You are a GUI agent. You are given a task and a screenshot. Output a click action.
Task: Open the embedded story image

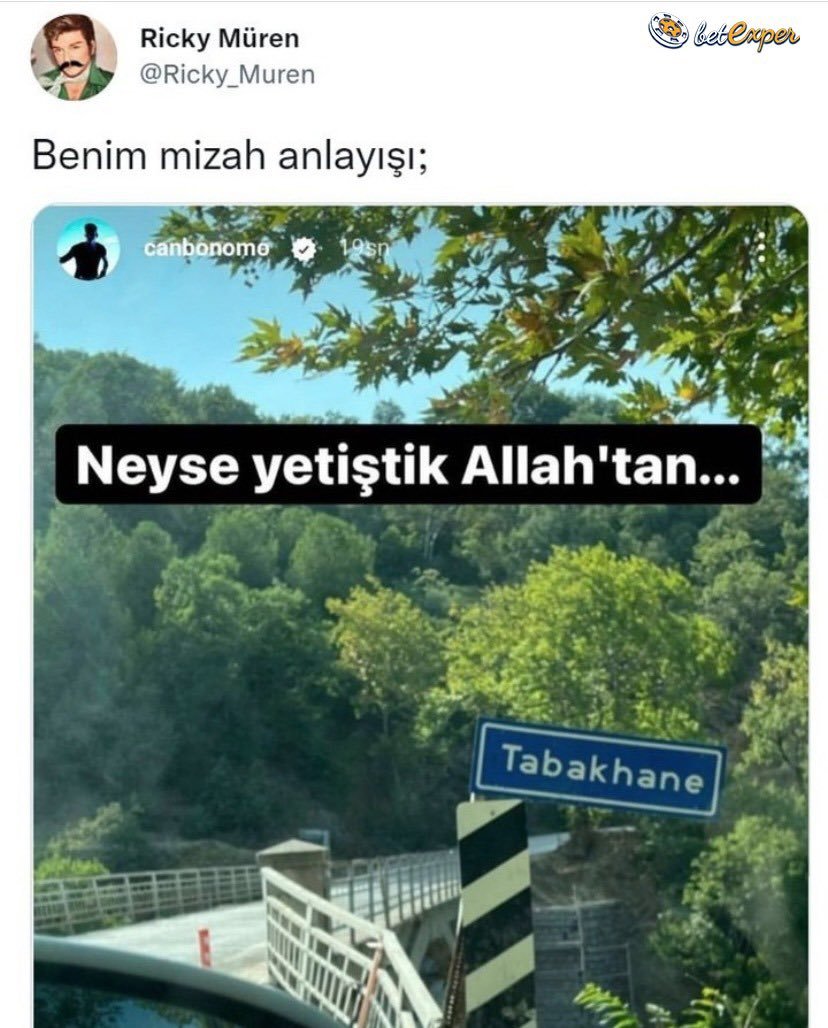(420, 617)
